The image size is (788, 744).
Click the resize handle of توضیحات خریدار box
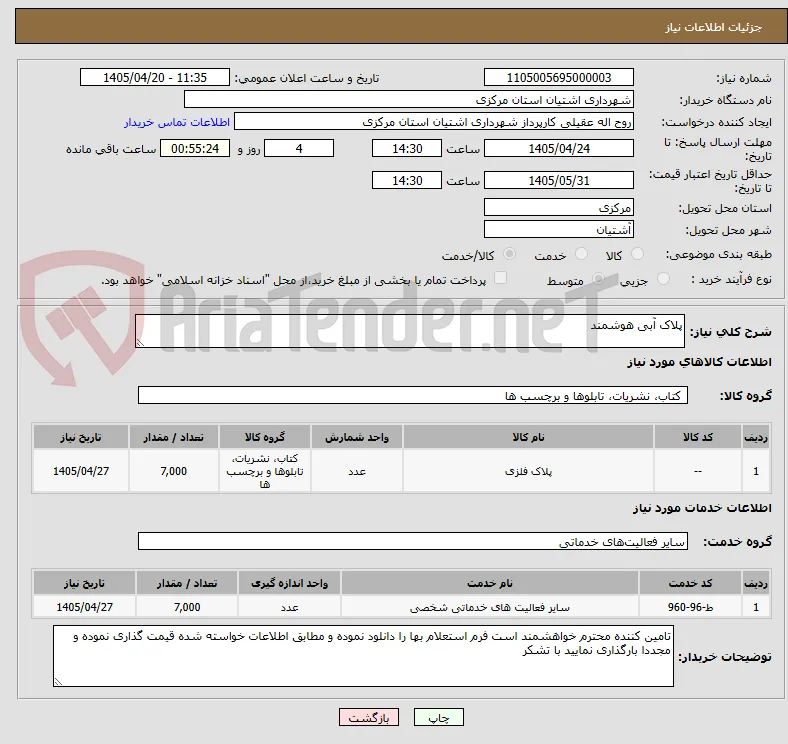[58, 682]
